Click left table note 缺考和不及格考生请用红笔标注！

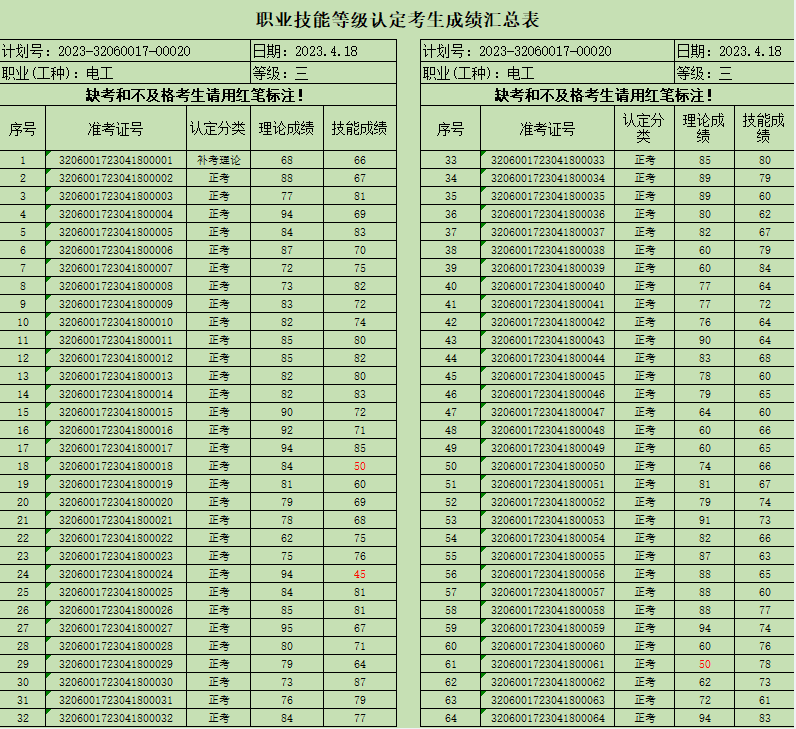(x=197, y=95)
